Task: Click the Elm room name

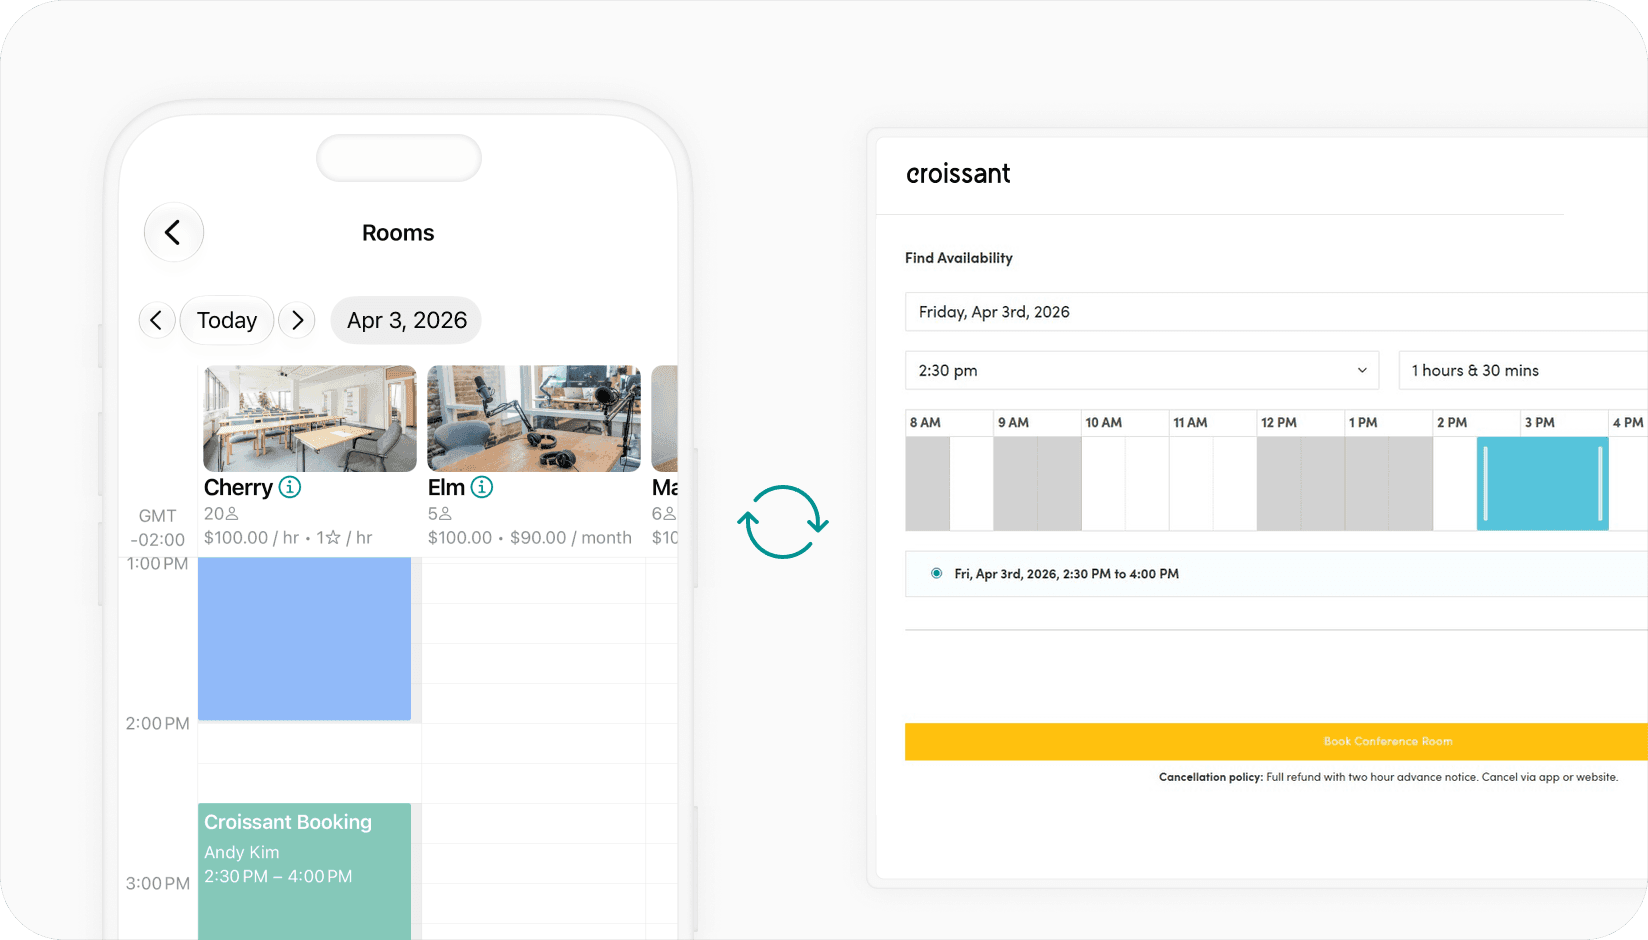Action: click(x=446, y=487)
